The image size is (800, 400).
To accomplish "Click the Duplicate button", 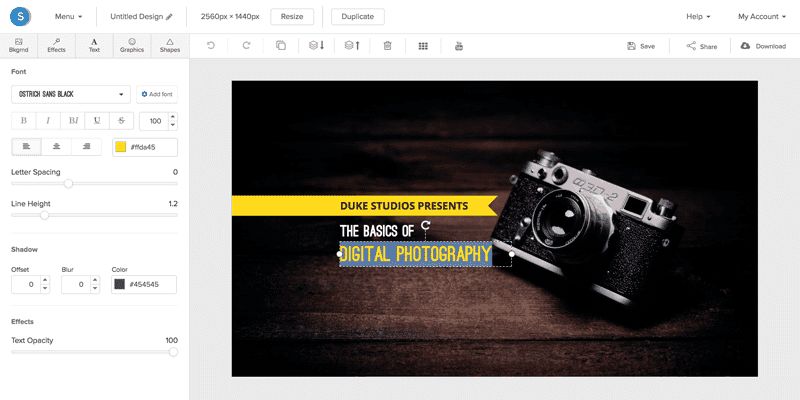I will (358, 16).
